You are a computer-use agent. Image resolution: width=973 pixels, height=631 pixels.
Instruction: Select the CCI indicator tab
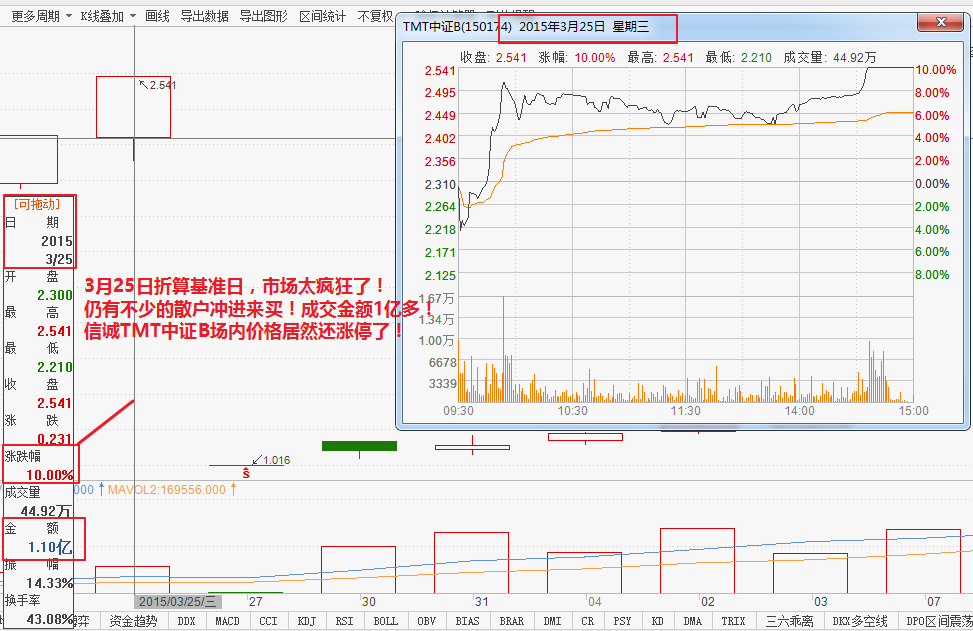pyautogui.click(x=268, y=621)
